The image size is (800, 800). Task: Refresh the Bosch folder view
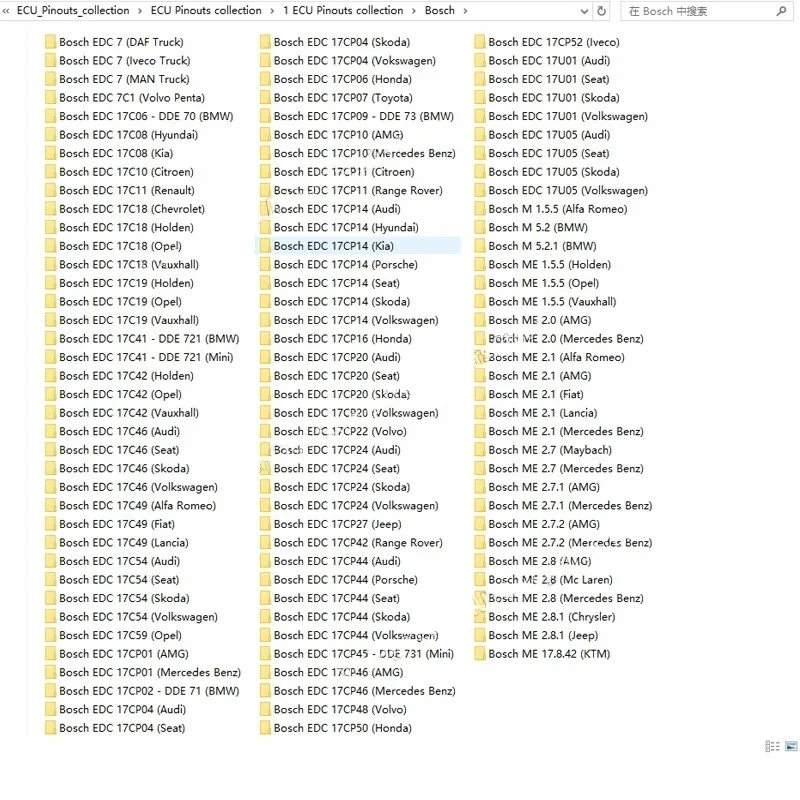click(602, 11)
